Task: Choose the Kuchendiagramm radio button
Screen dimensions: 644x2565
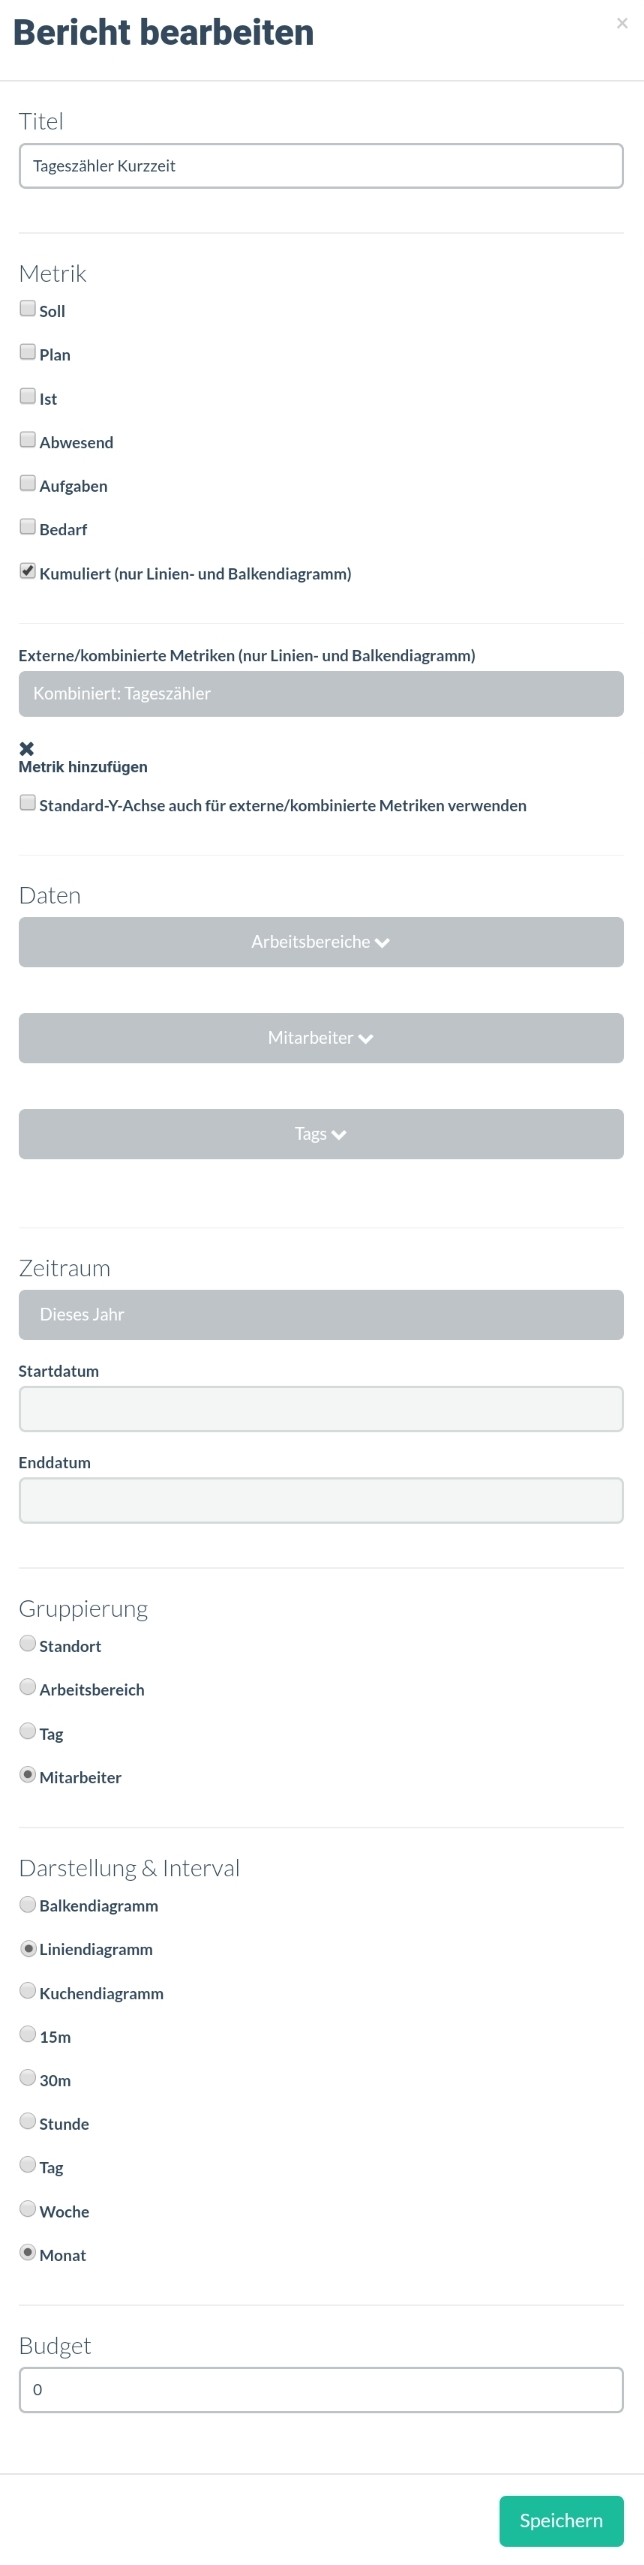Action: [x=28, y=1991]
